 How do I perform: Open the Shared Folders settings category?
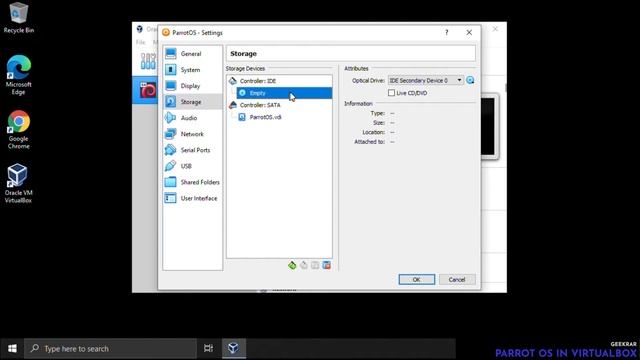(x=193, y=182)
